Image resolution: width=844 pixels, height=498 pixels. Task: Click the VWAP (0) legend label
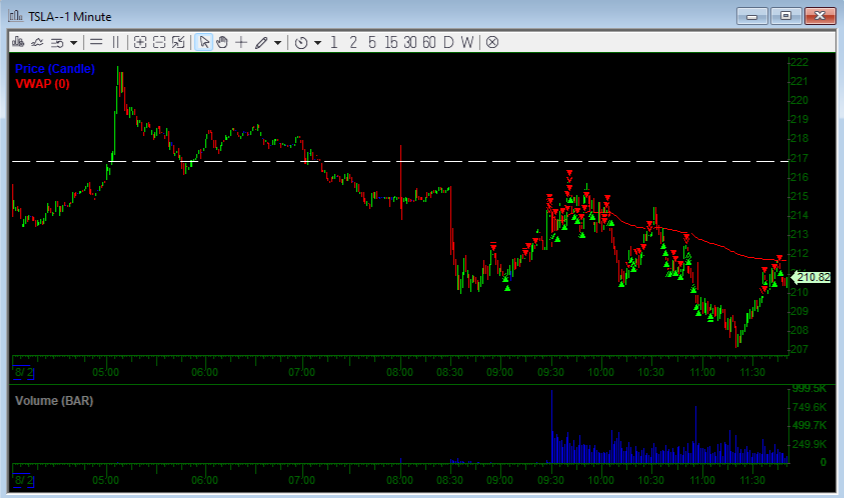43,83
